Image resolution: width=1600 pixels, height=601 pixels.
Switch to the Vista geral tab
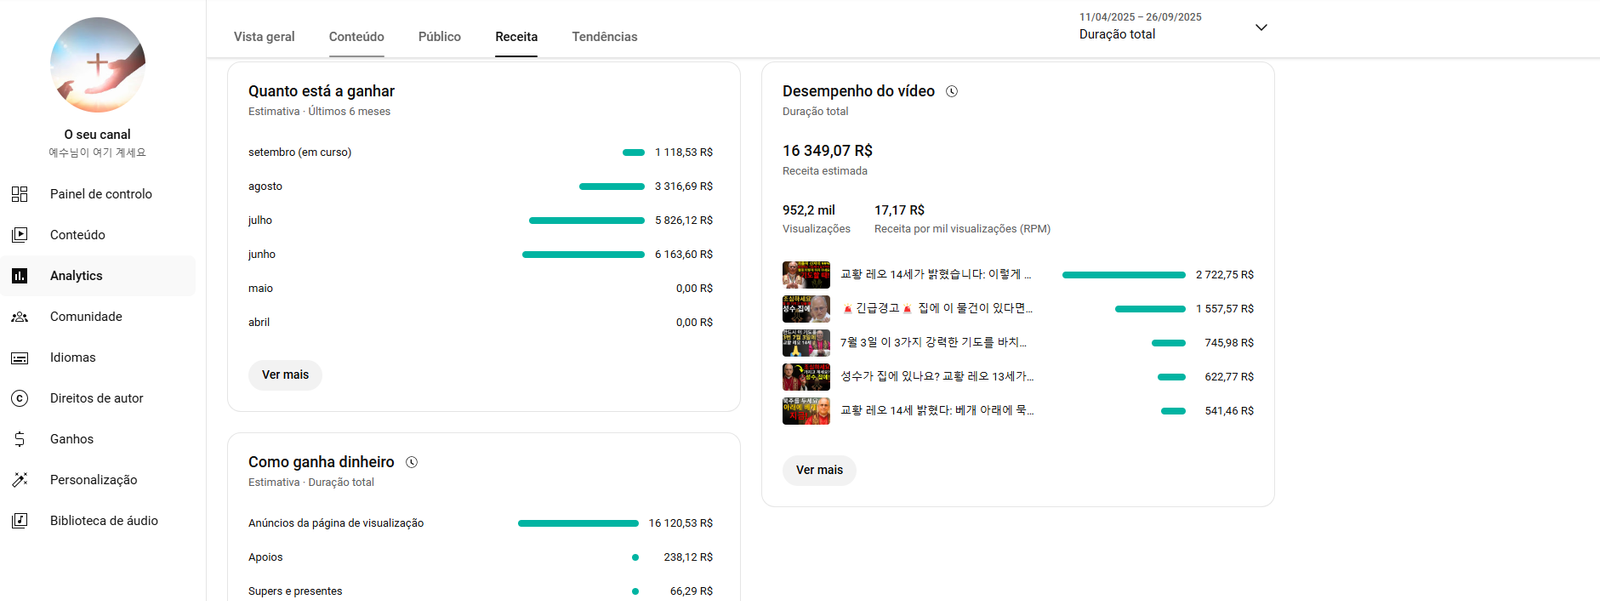pos(264,37)
